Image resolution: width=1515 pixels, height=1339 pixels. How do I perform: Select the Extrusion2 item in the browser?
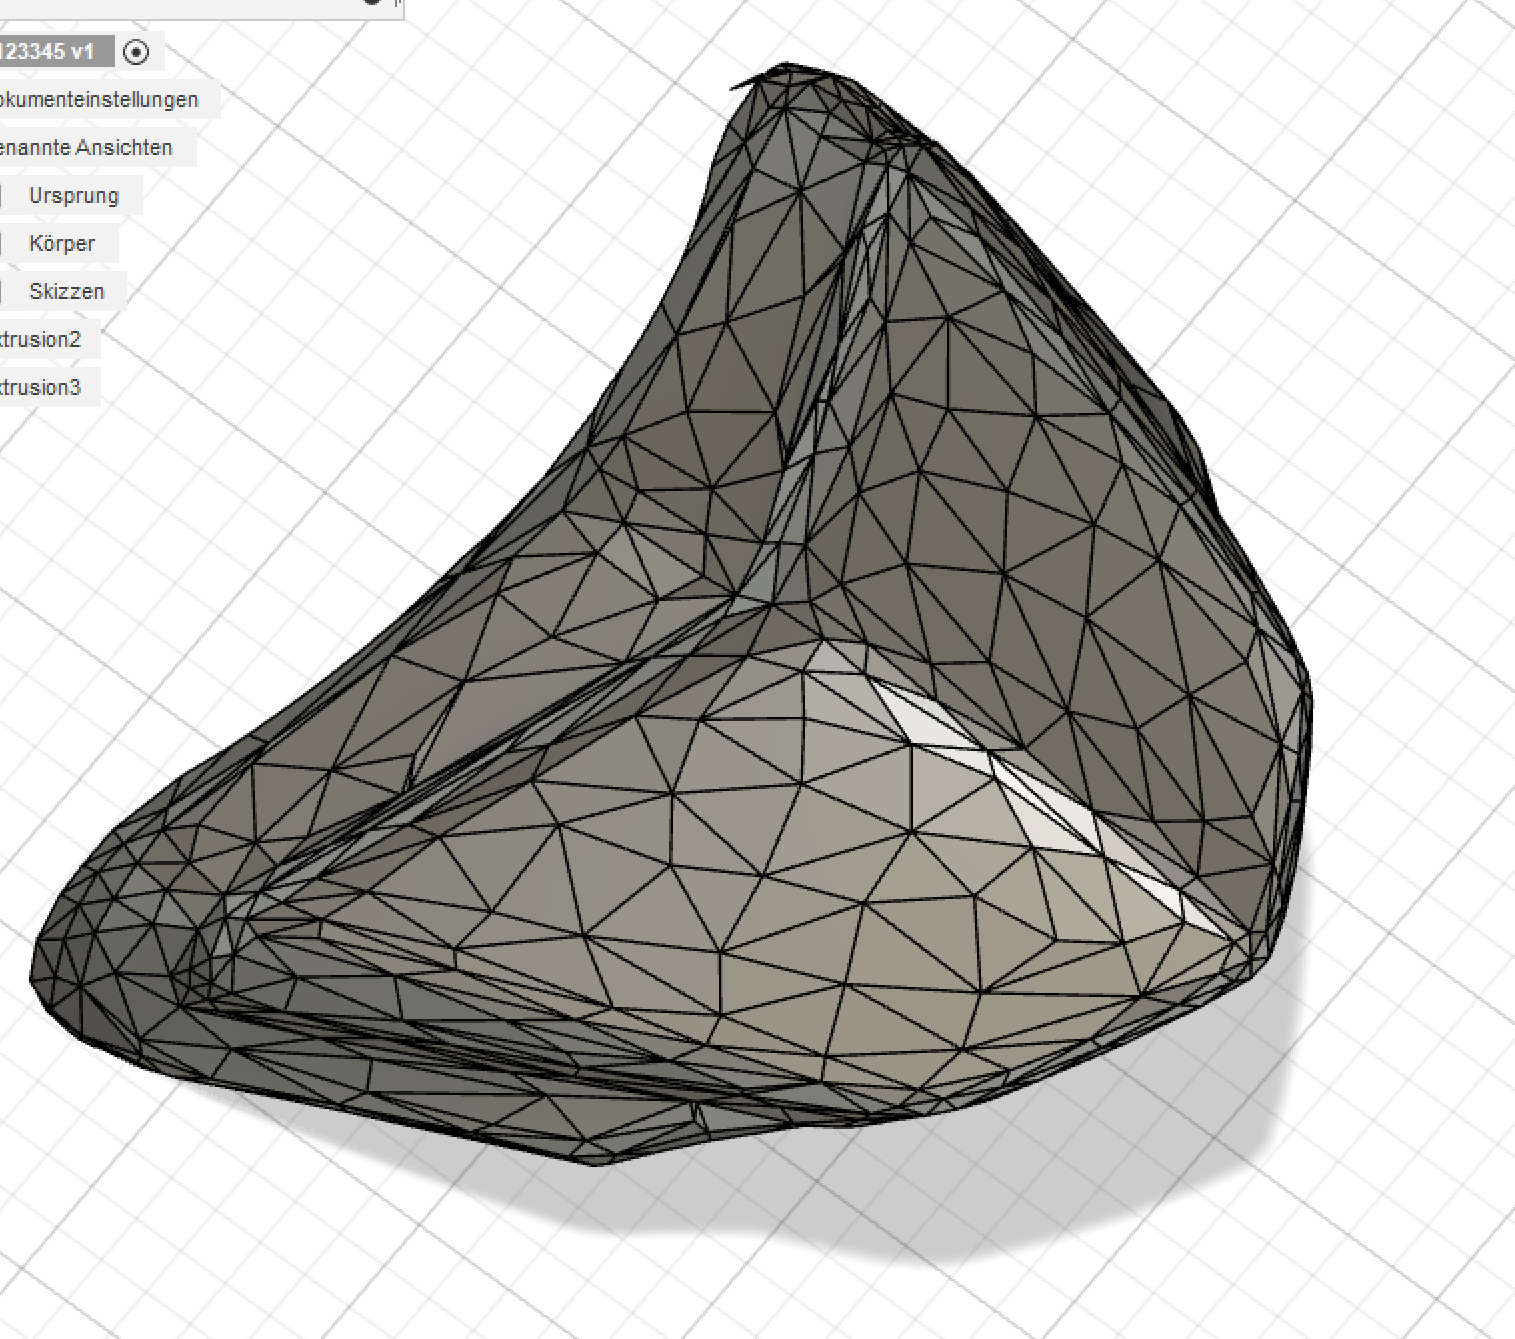coord(40,340)
